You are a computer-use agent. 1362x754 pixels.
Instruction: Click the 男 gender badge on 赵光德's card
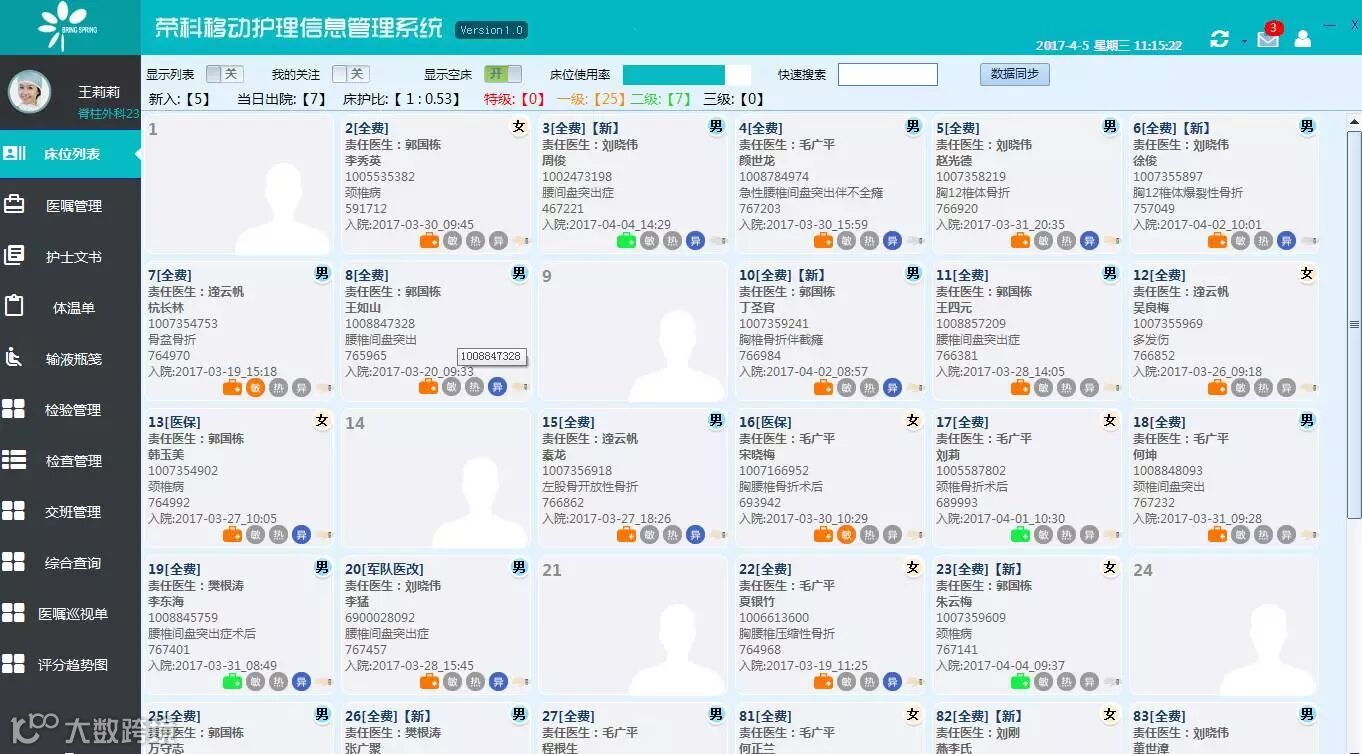(1110, 127)
